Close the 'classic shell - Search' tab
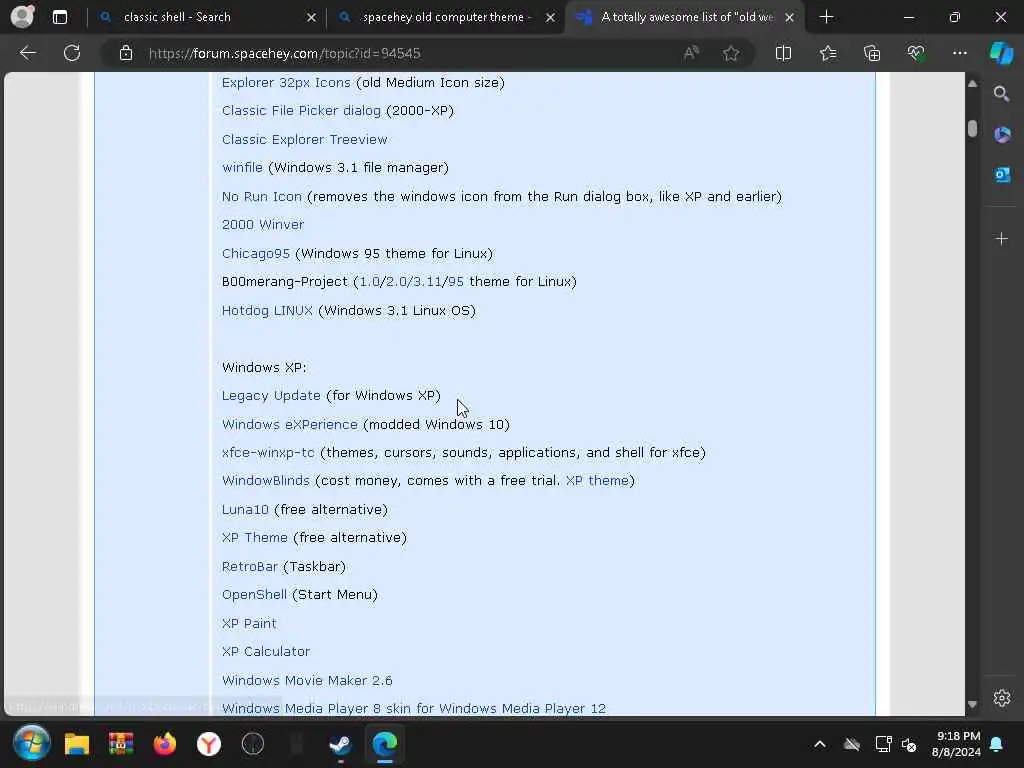Screen dimensions: 1024x768 (312, 18)
